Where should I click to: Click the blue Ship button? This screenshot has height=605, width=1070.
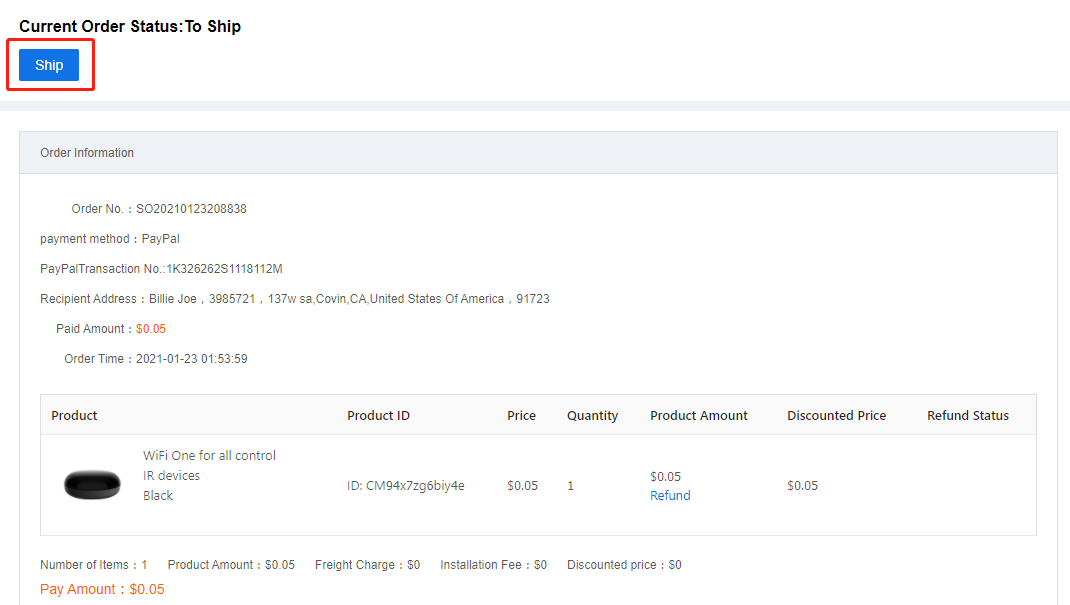tap(49, 65)
